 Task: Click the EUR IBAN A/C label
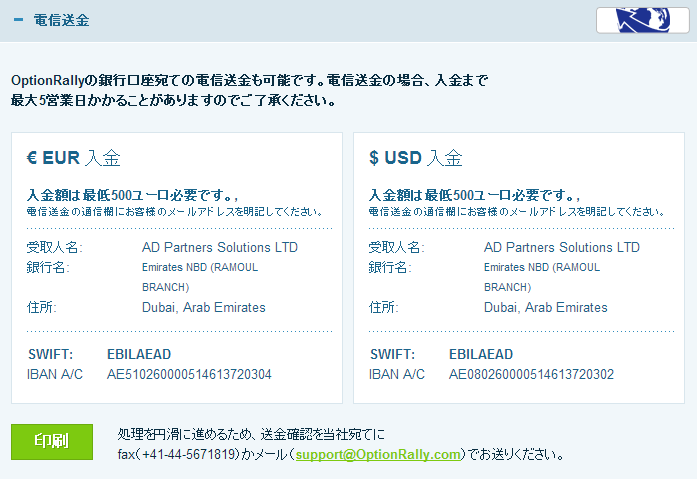[55, 374]
